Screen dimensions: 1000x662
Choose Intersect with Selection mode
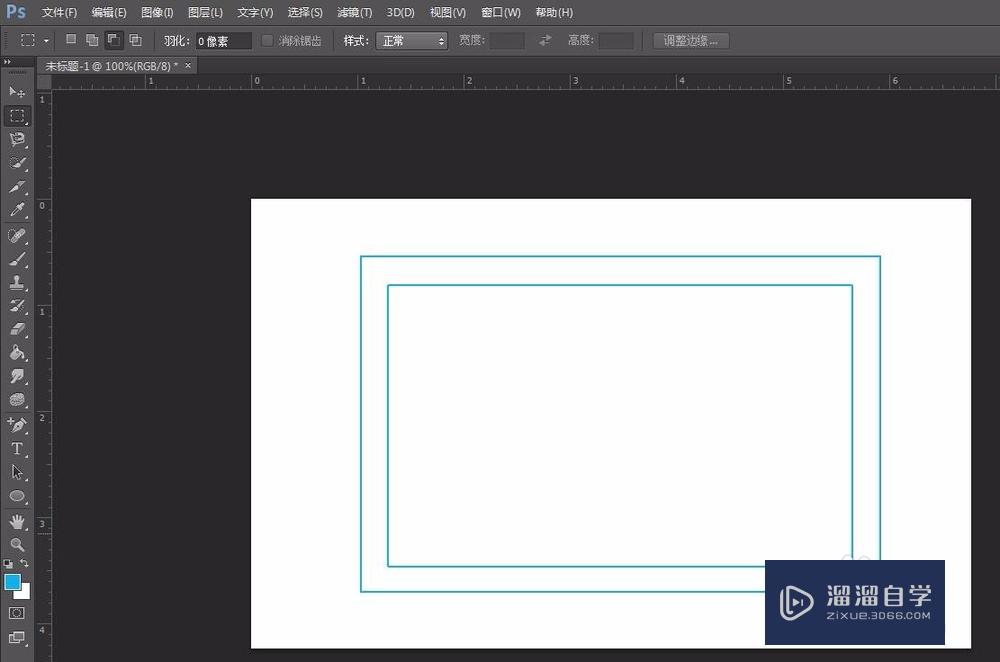point(135,40)
